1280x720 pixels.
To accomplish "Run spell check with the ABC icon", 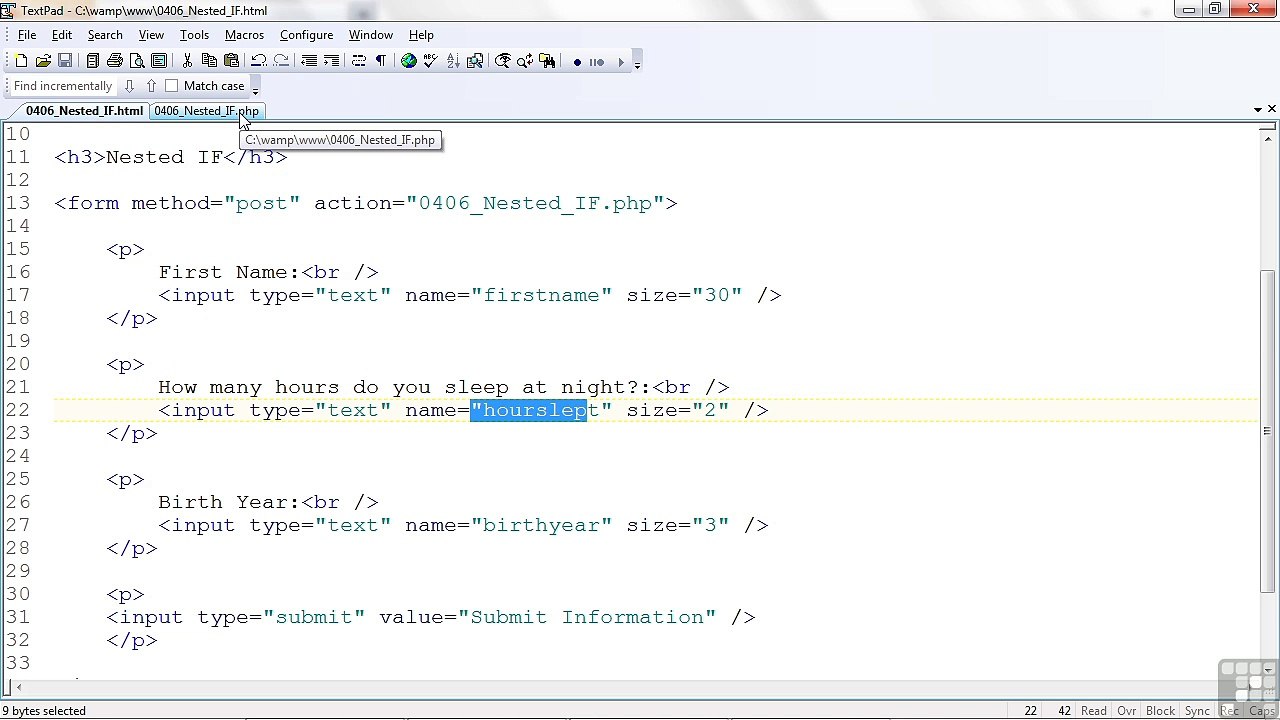I will [x=431, y=61].
